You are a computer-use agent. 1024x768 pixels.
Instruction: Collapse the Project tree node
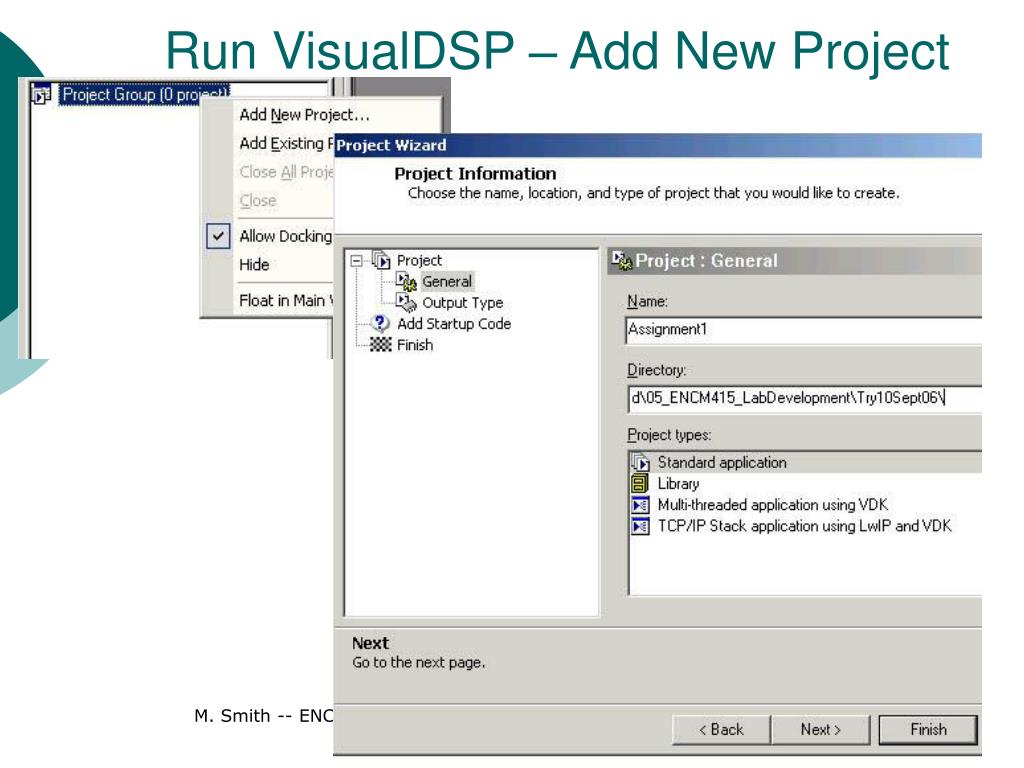point(356,261)
